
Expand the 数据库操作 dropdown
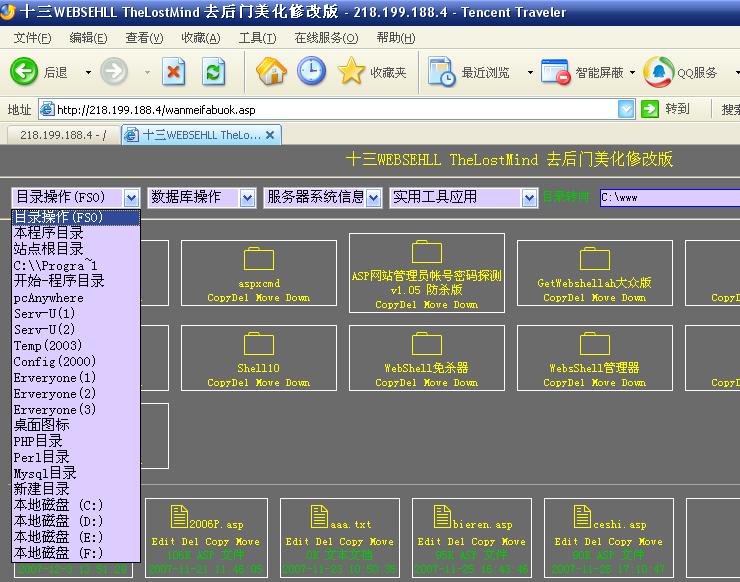tap(247, 198)
